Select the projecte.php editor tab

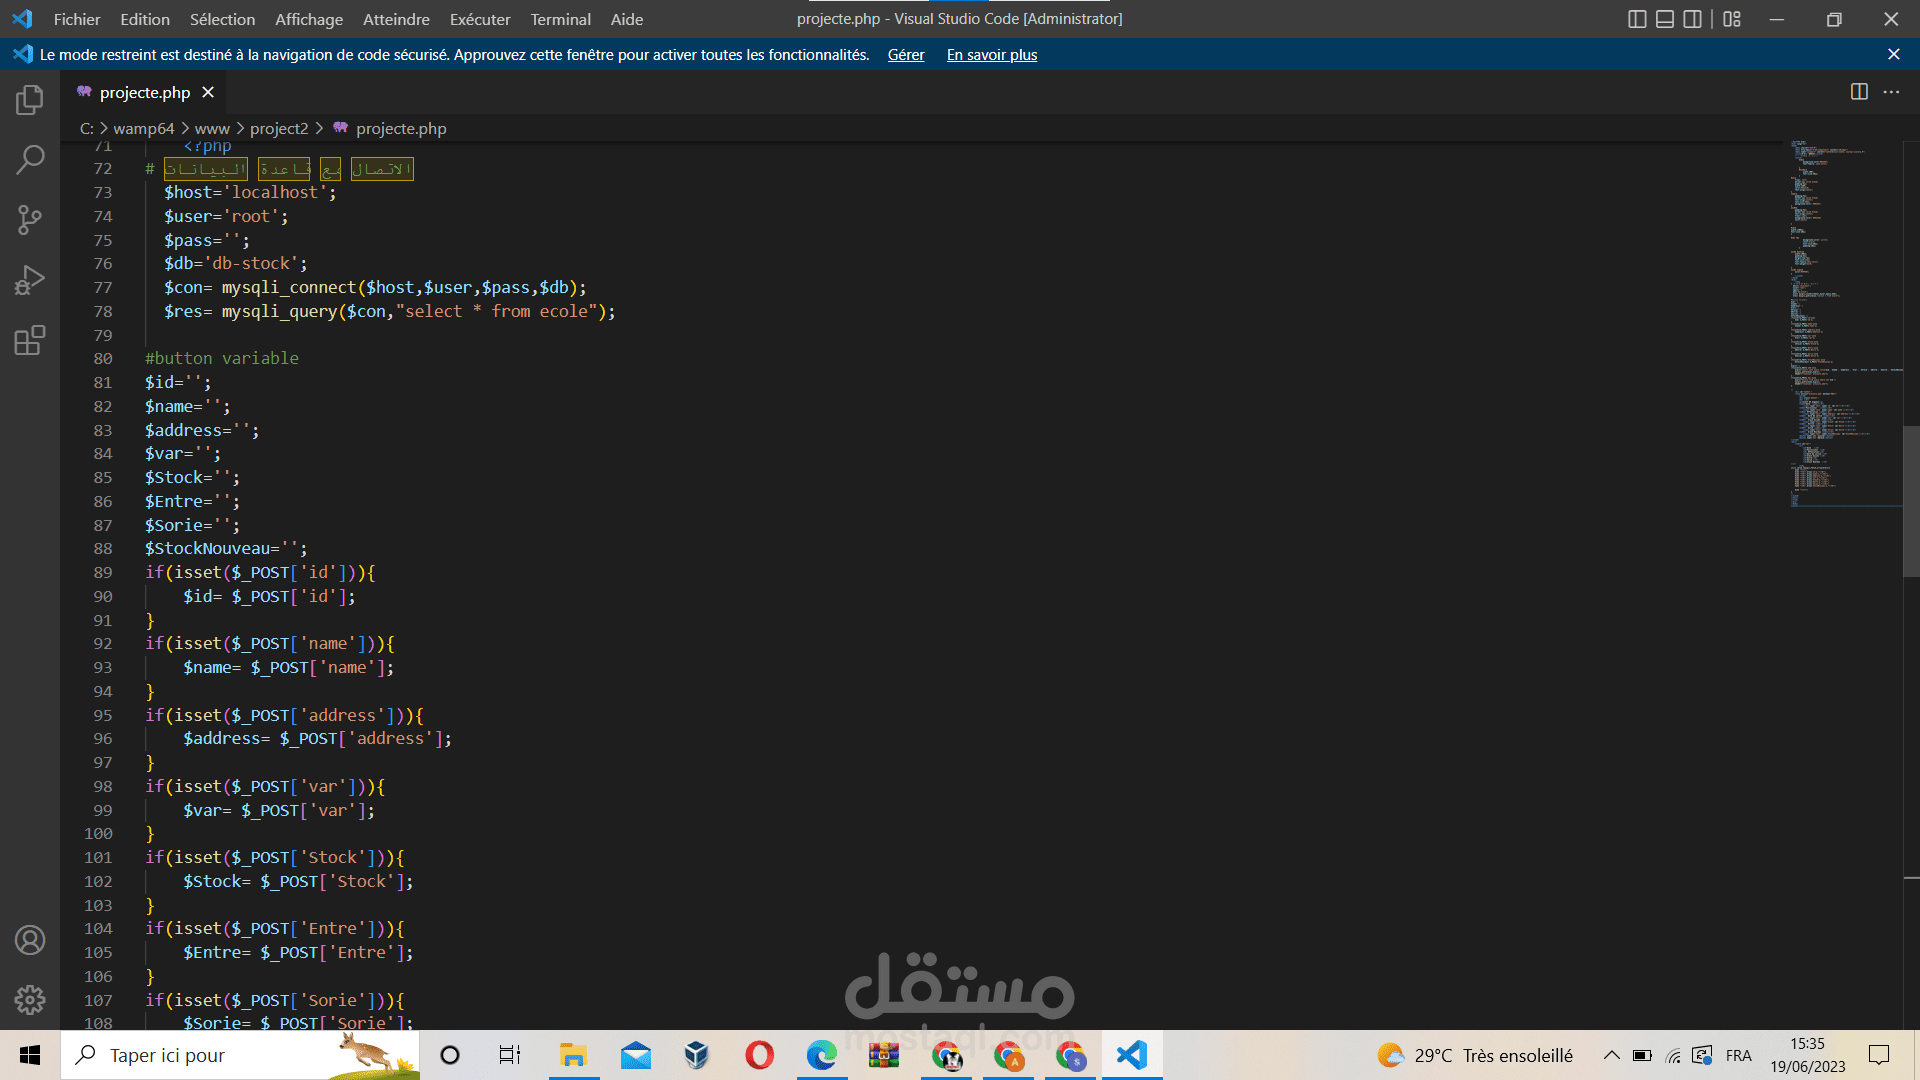144,92
